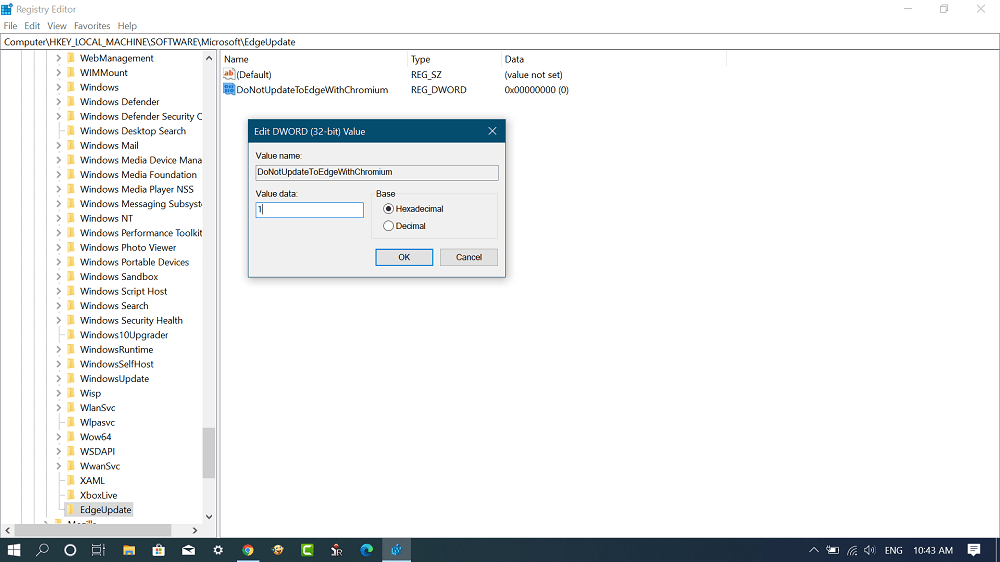Select the Windows Security Health key

click(x=131, y=320)
